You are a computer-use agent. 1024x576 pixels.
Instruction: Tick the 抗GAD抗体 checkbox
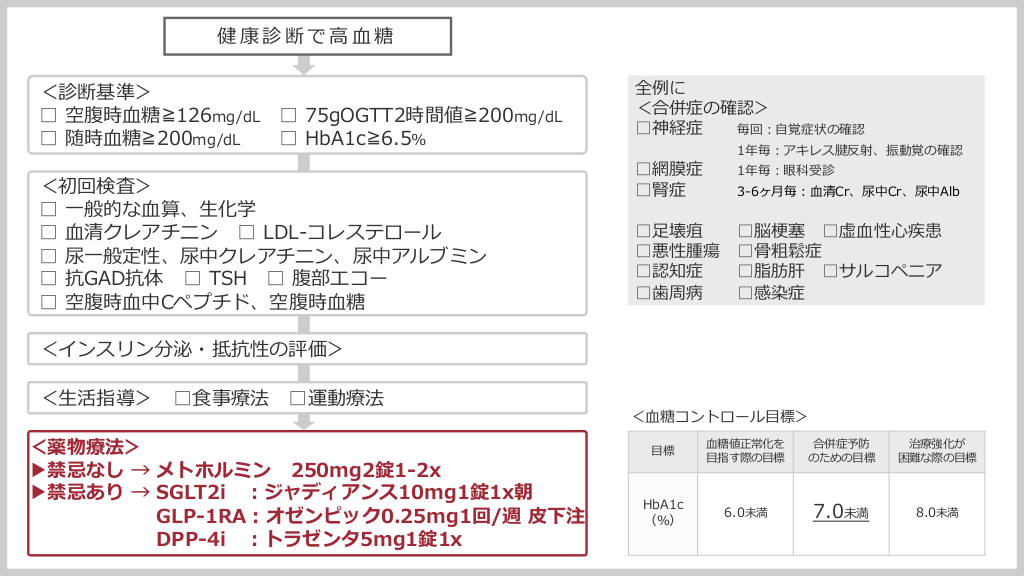tap(49, 278)
